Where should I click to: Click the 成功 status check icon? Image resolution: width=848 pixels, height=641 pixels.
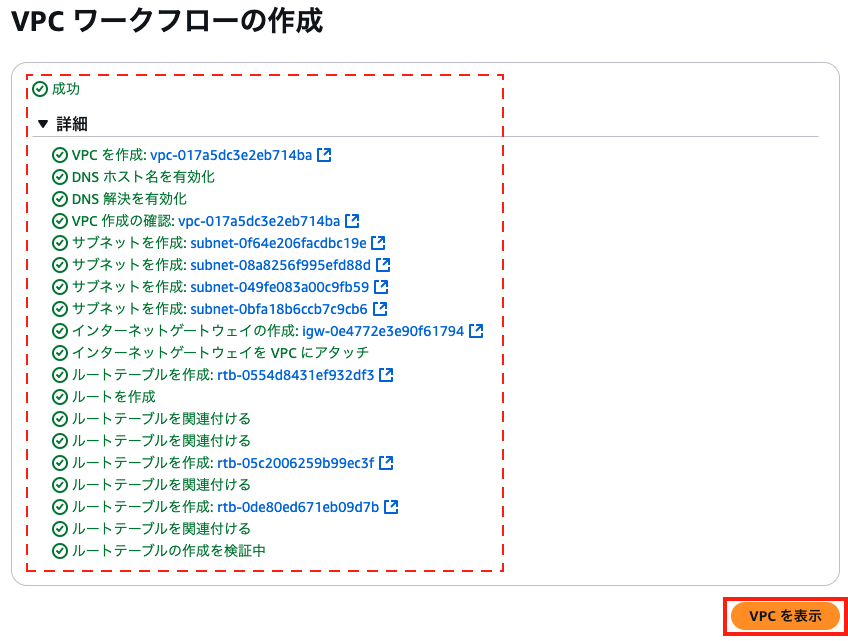point(40,89)
